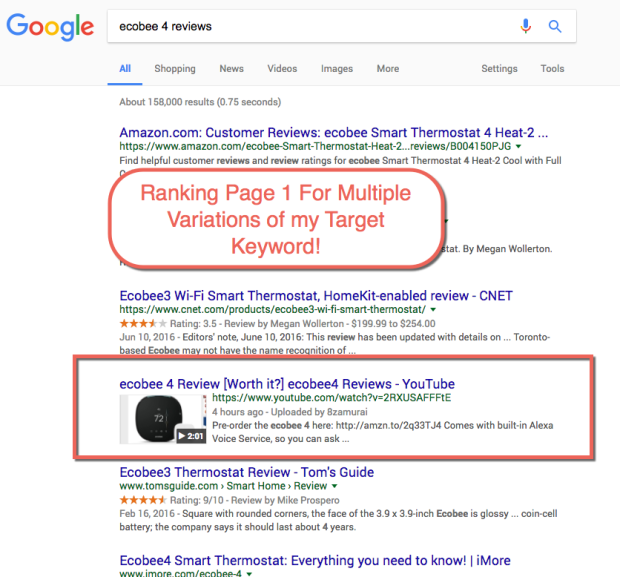620x577 pixels.
Task: Click the ecobee thermostat video thumbnail
Action: click(163, 419)
